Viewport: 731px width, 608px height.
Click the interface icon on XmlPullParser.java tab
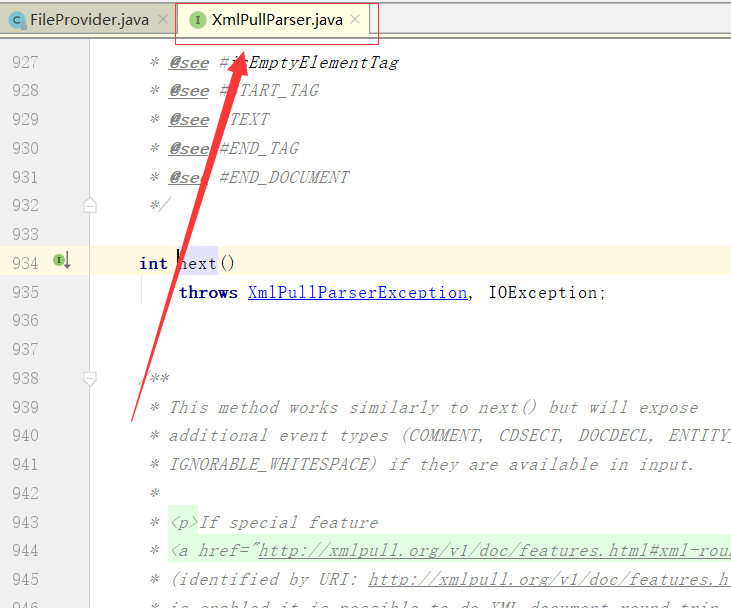pos(198,20)
